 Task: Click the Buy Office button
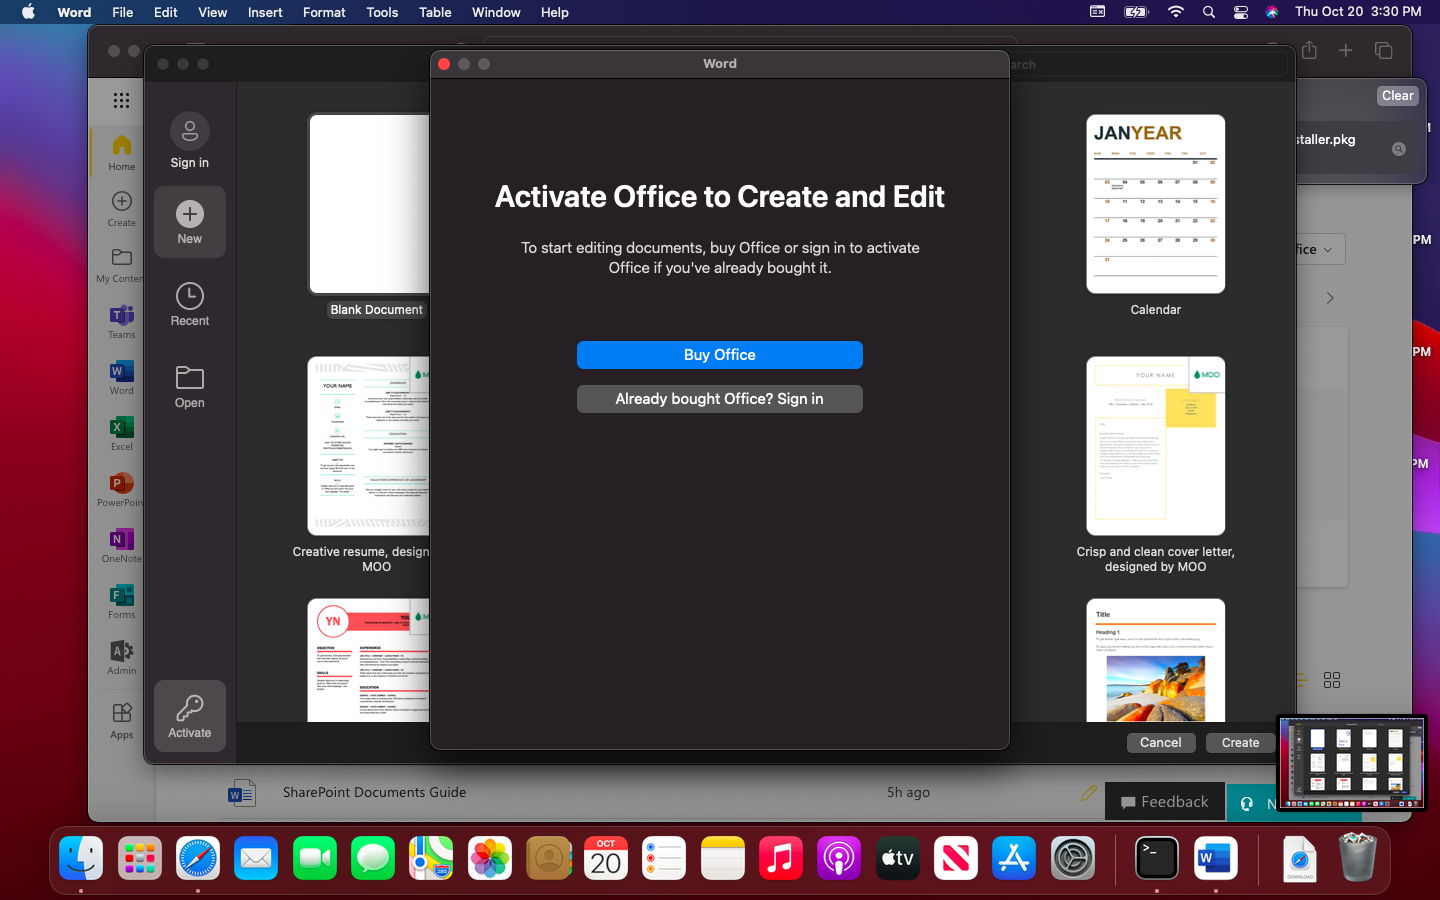click(719, 355)
